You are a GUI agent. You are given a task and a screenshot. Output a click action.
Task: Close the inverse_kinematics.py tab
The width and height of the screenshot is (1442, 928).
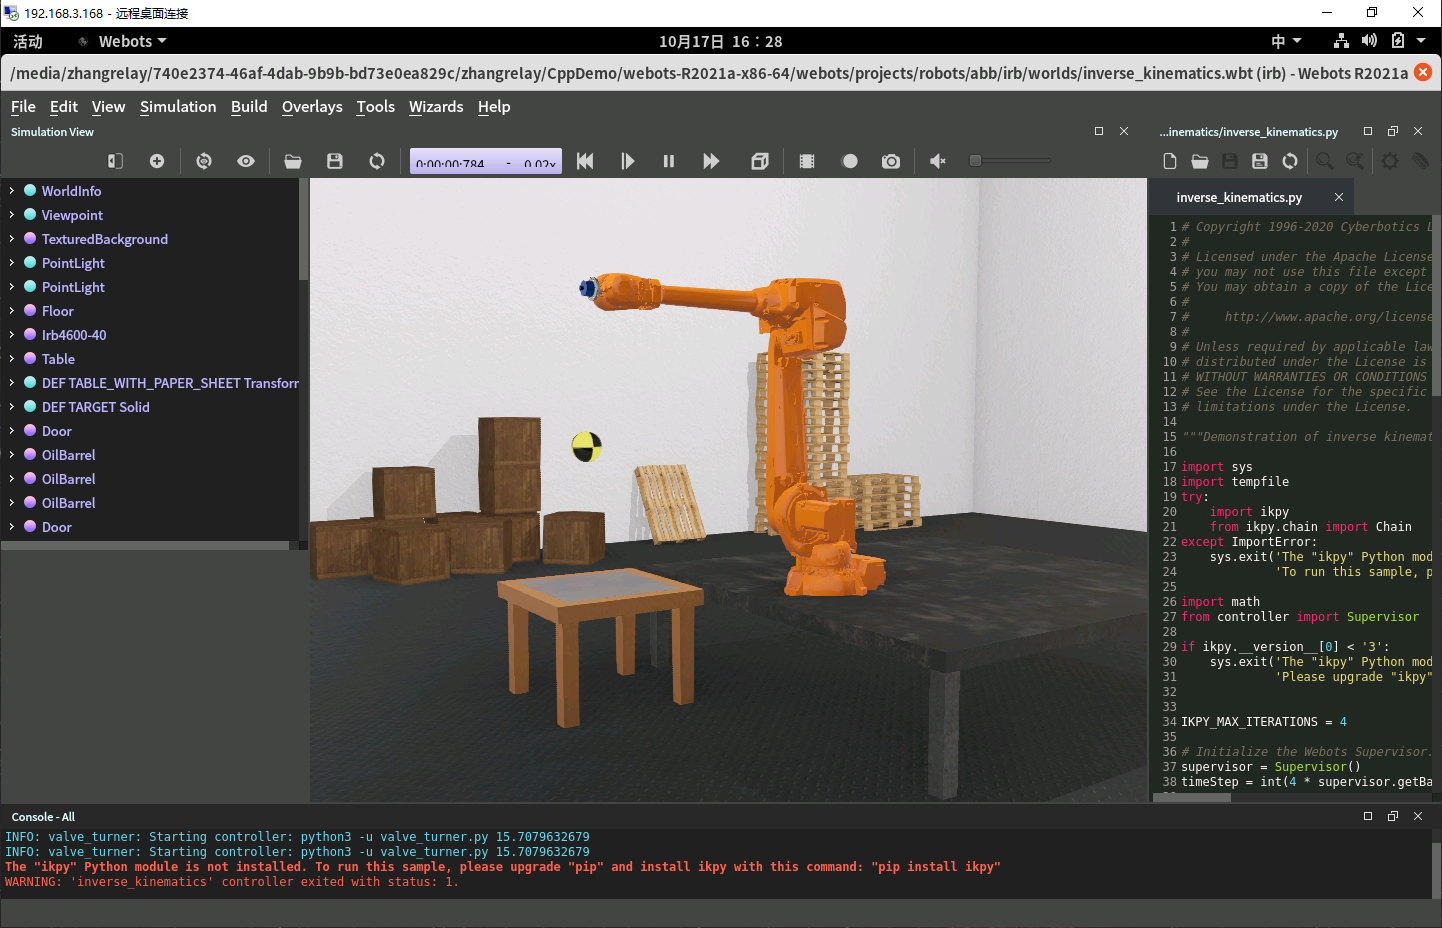coord(1339,197)
